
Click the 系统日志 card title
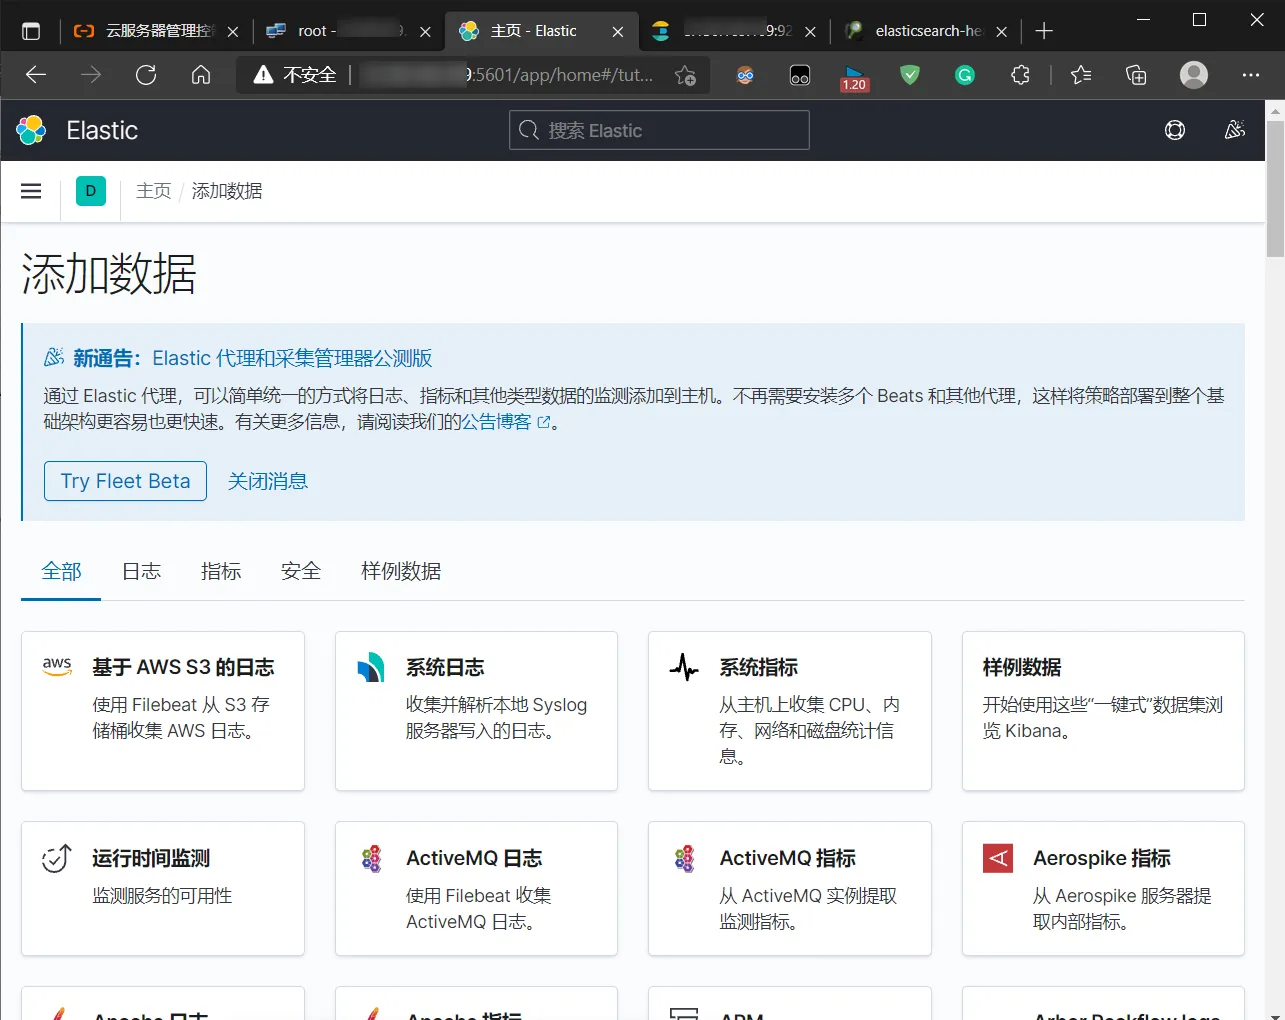click(x=445, y=667)
